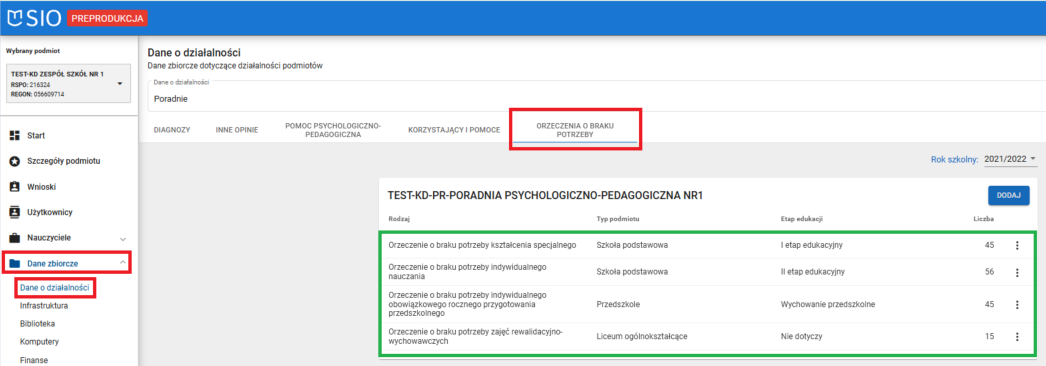Click the value 15 in Liczba column
The height and width of the screenshot is (366, 1046).
point(989,337)
